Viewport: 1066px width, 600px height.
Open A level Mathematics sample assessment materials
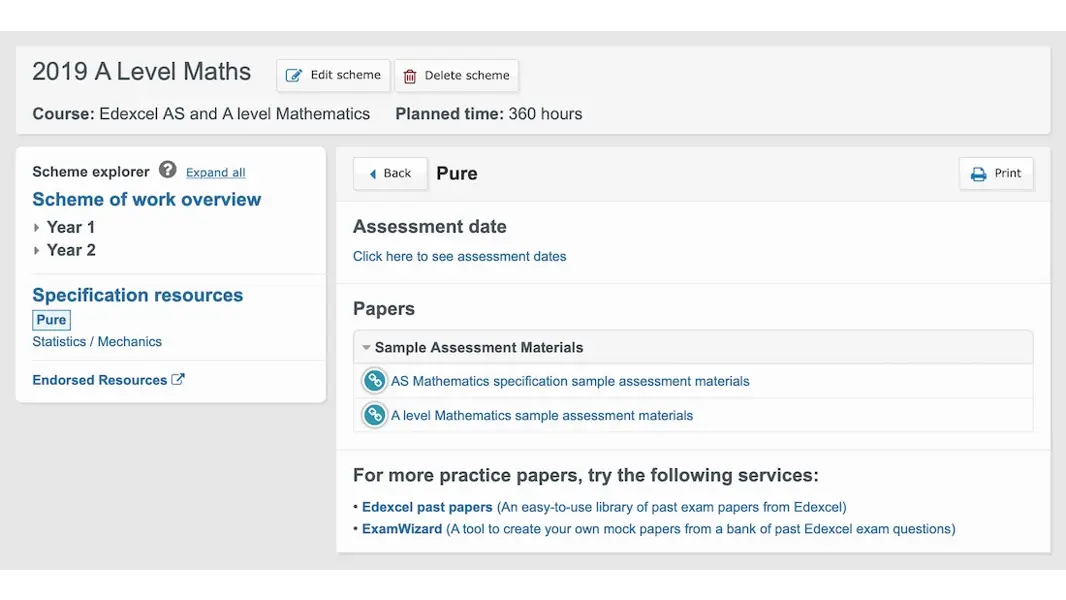click(542, 416)
